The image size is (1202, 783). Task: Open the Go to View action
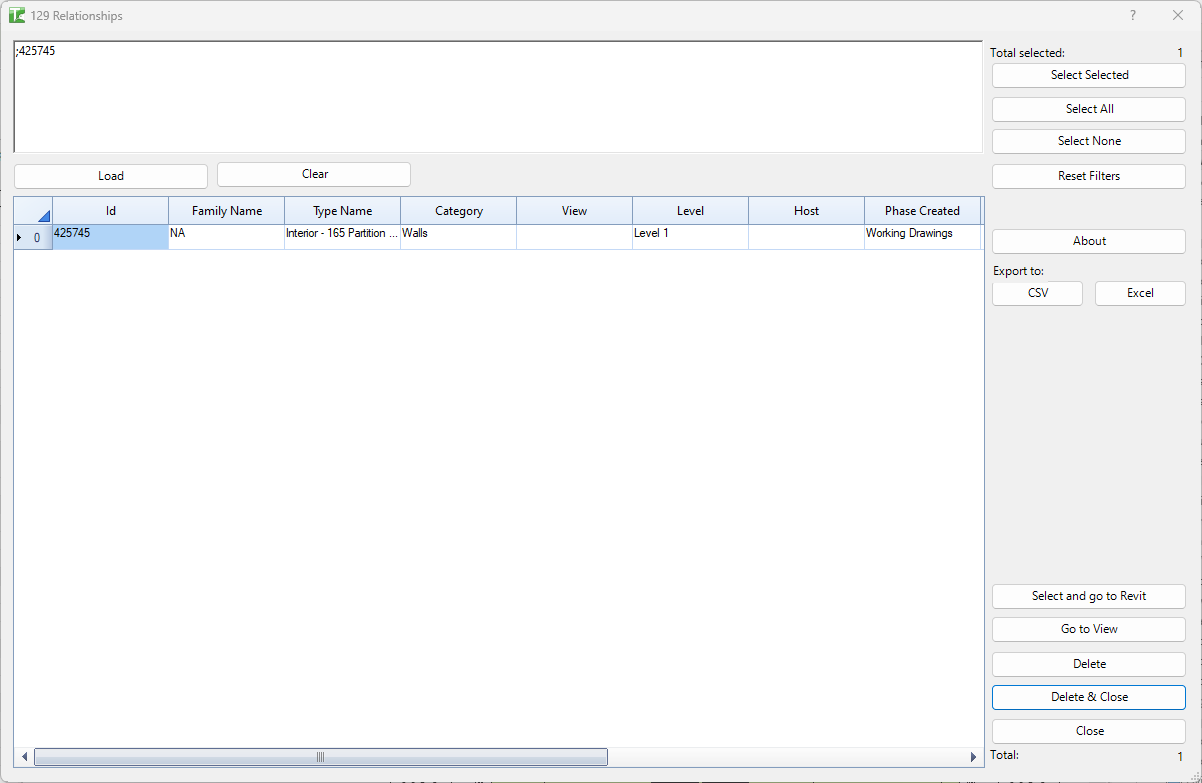(1088, 629)
